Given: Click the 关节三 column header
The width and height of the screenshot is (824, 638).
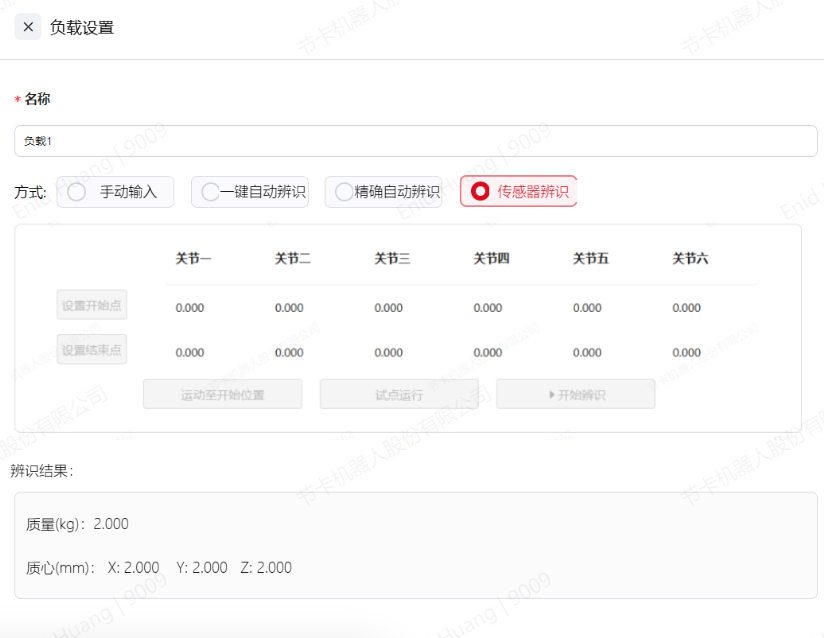Looking at the screenshot, I should (x=392, y=259).
